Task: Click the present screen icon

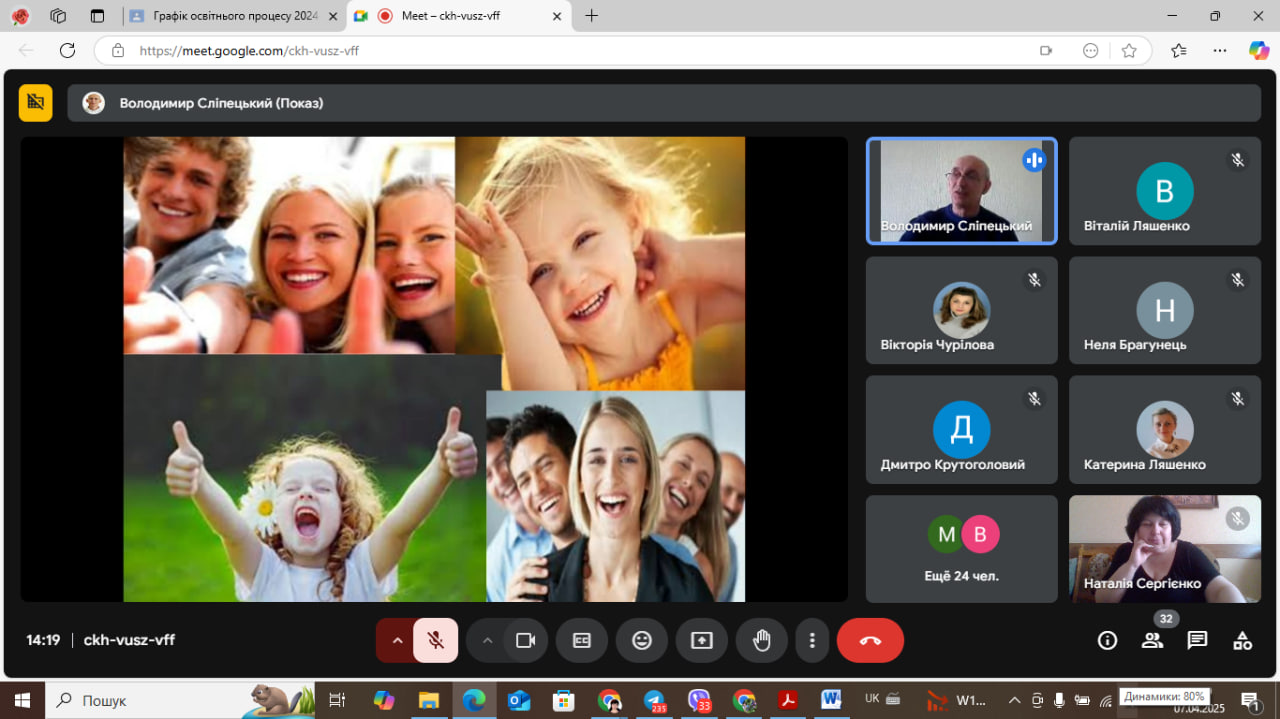Action: (x=702, y=641)
